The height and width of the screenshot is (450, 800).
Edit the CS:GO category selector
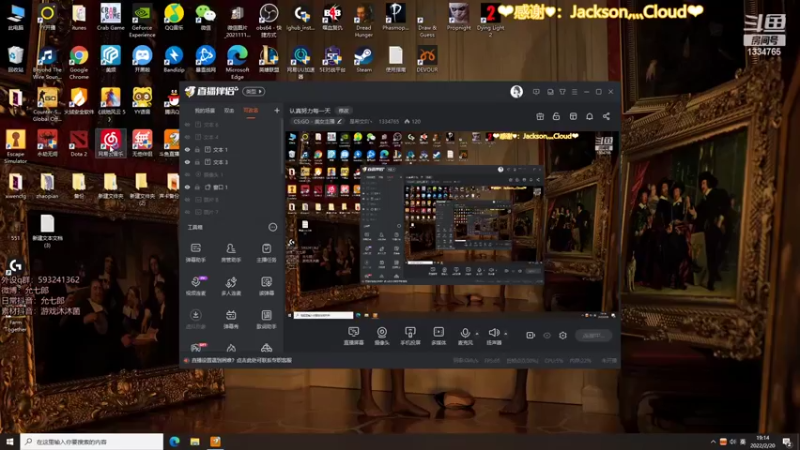click(317, 121)
